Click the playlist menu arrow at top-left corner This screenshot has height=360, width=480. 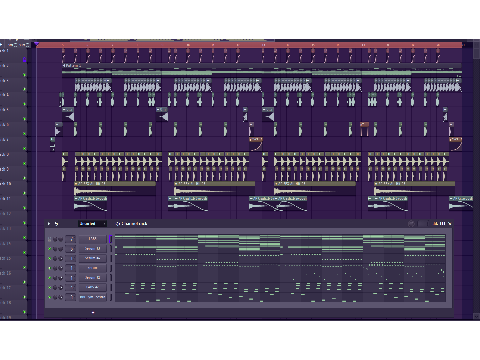1,44
